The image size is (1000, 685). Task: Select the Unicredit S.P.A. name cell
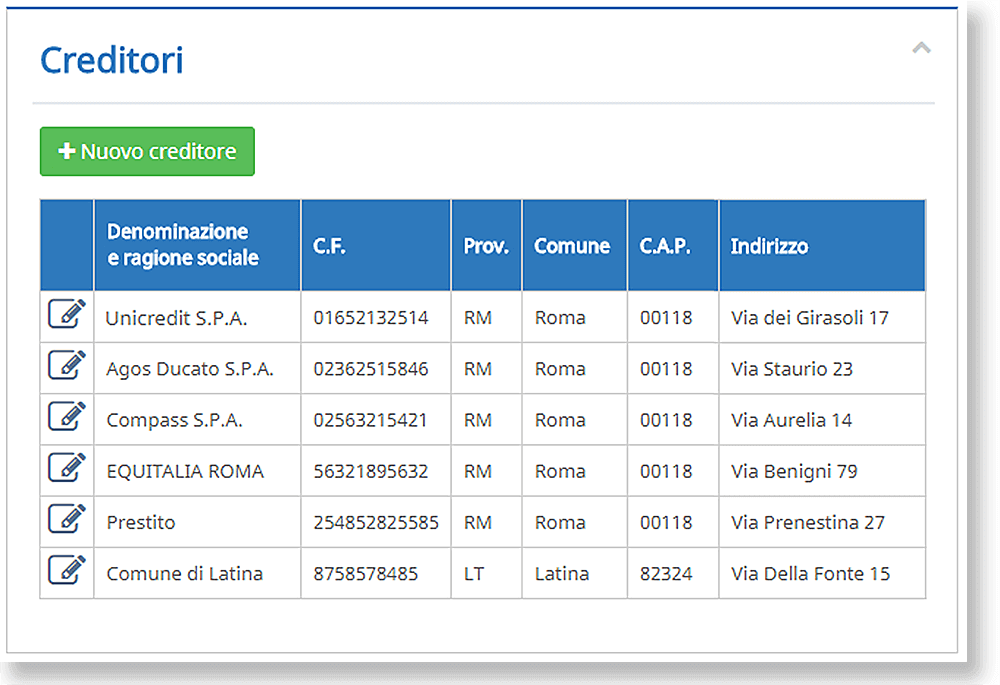(197, 318)
